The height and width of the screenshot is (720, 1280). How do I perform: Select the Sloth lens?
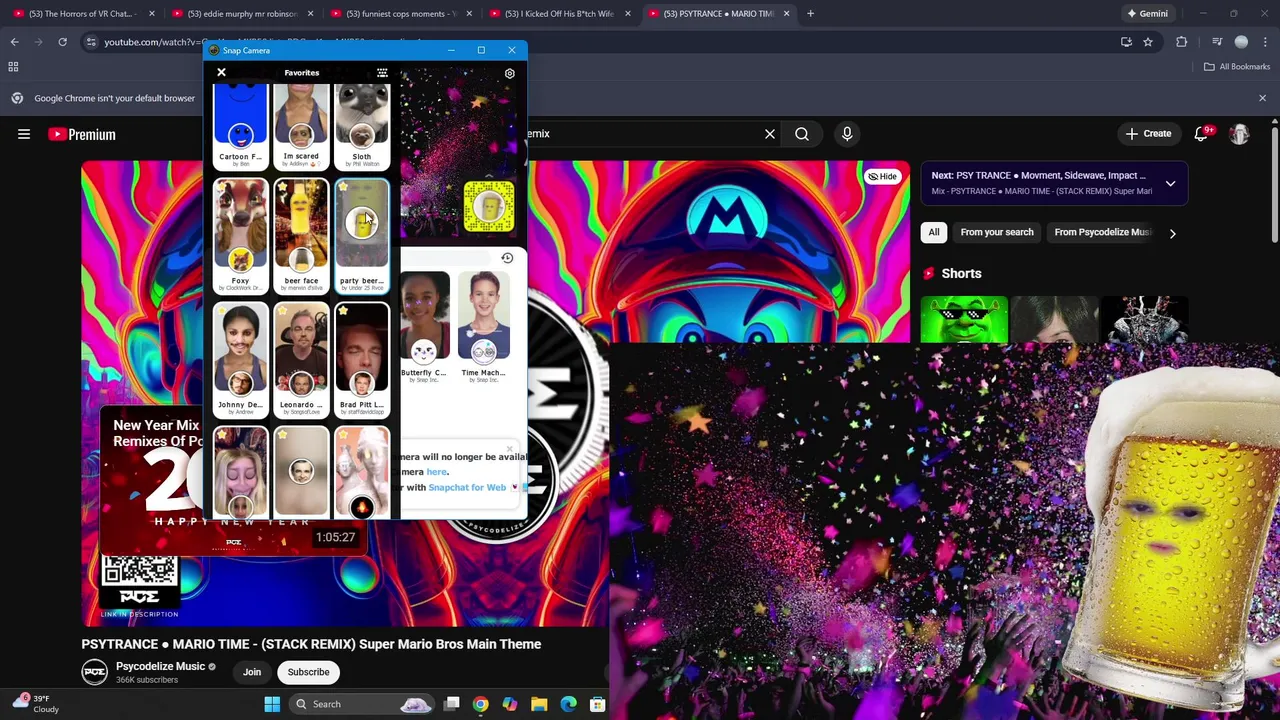[362, 126]
